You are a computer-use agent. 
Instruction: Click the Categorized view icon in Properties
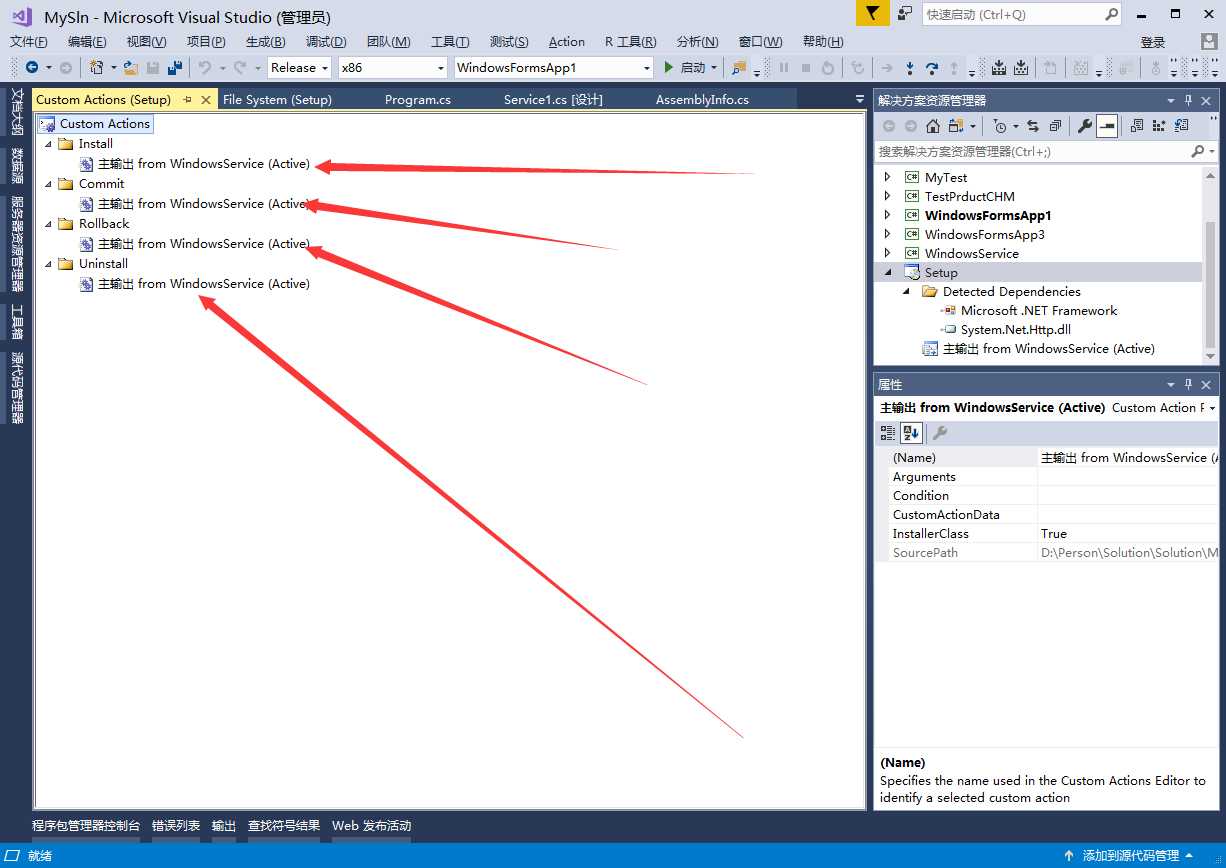(x=887, y=433)
